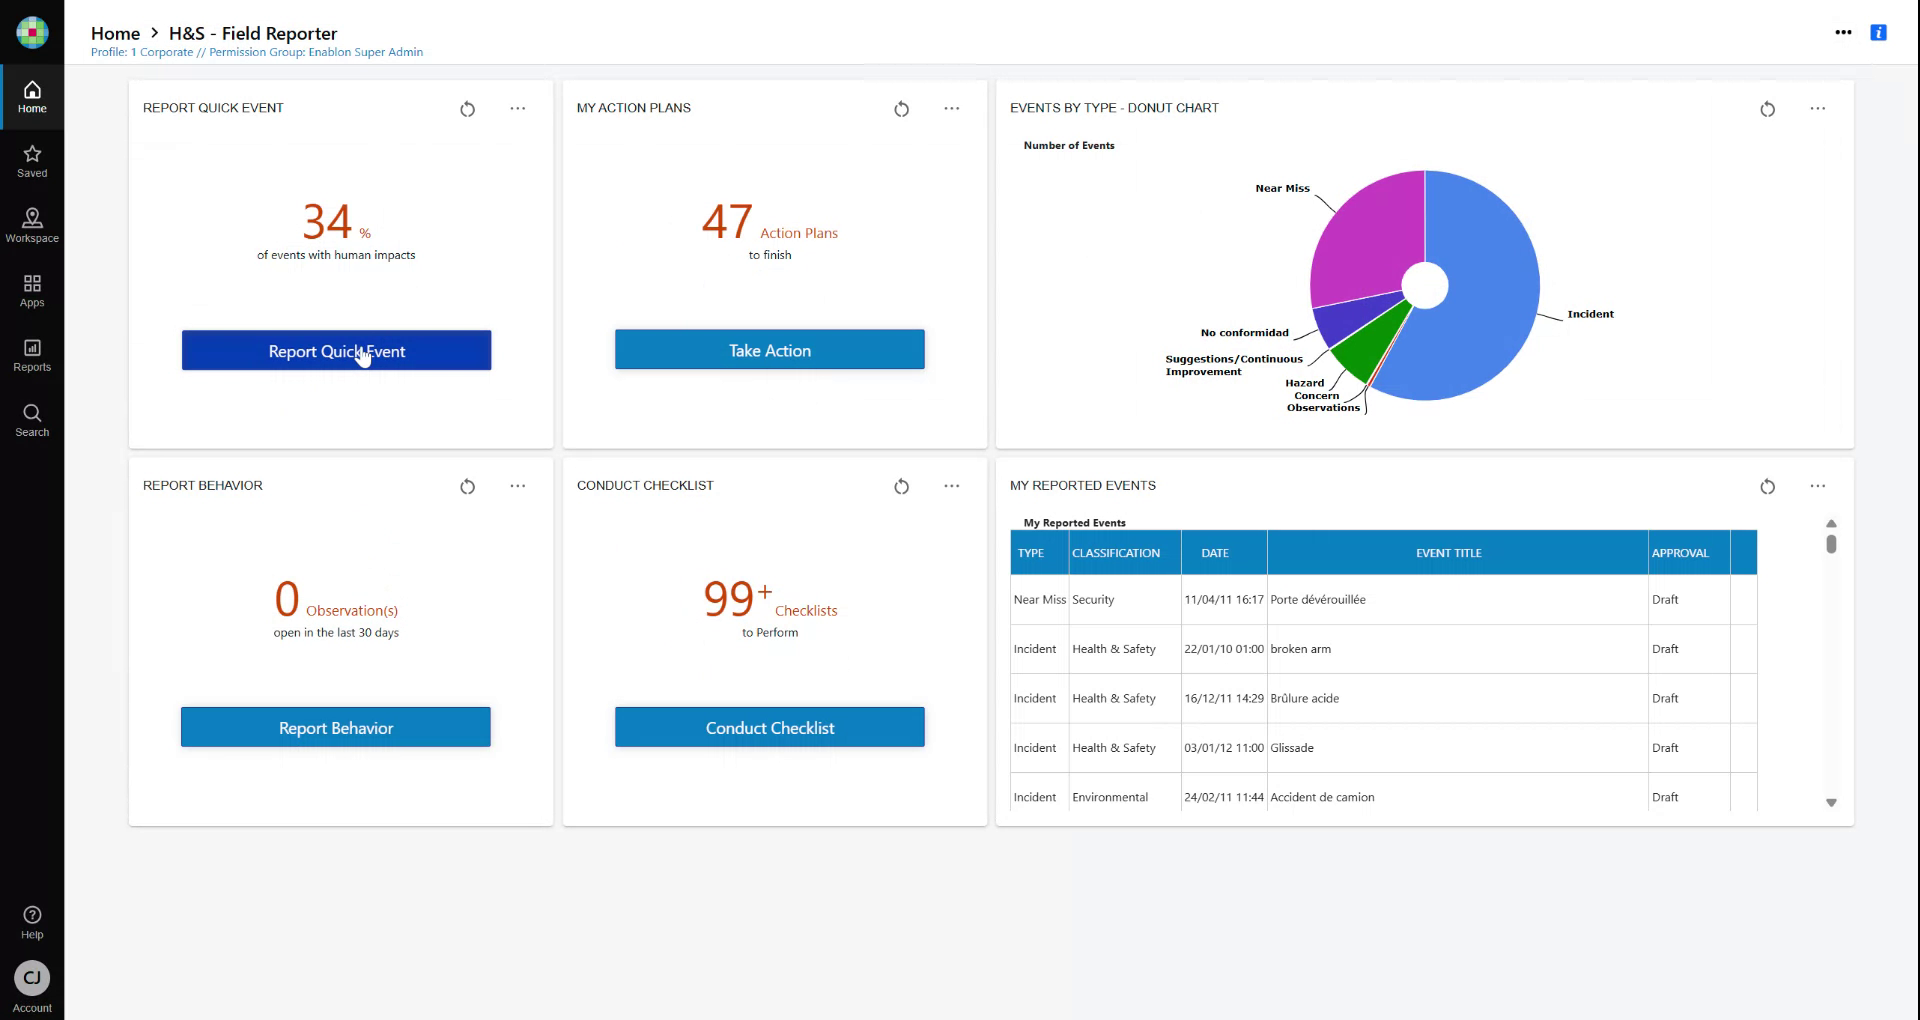Click the blue info icon top right
The image size is (1920, 1020).
pos(1878,33)
